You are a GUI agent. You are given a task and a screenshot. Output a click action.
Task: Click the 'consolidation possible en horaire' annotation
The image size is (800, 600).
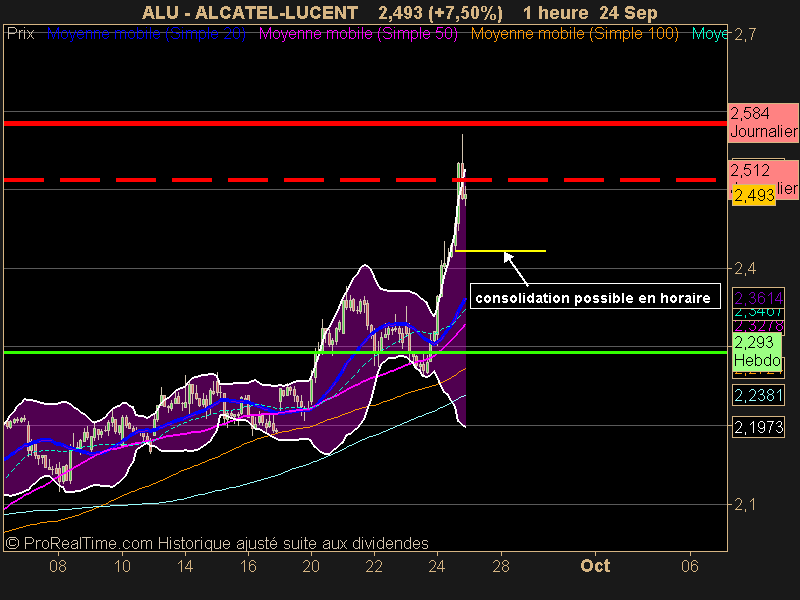tap(595, 297)
